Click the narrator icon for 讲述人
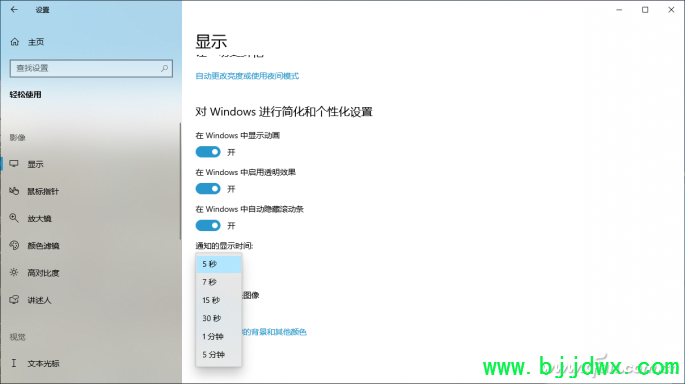 point(14,300)
